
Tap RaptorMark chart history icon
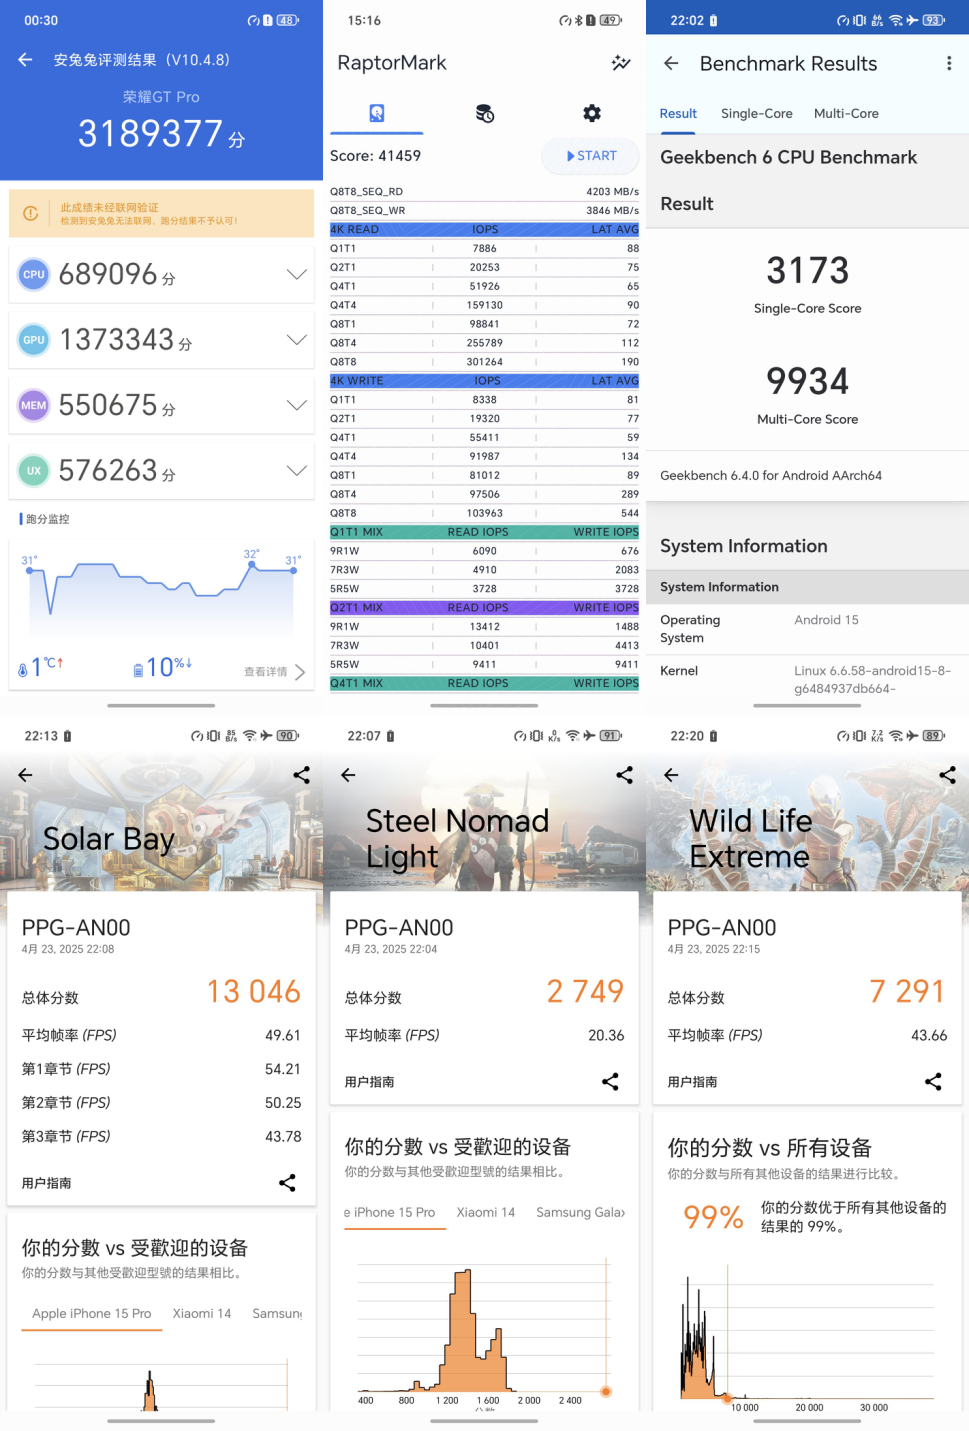pyautogui.click(x=621, y=63)
